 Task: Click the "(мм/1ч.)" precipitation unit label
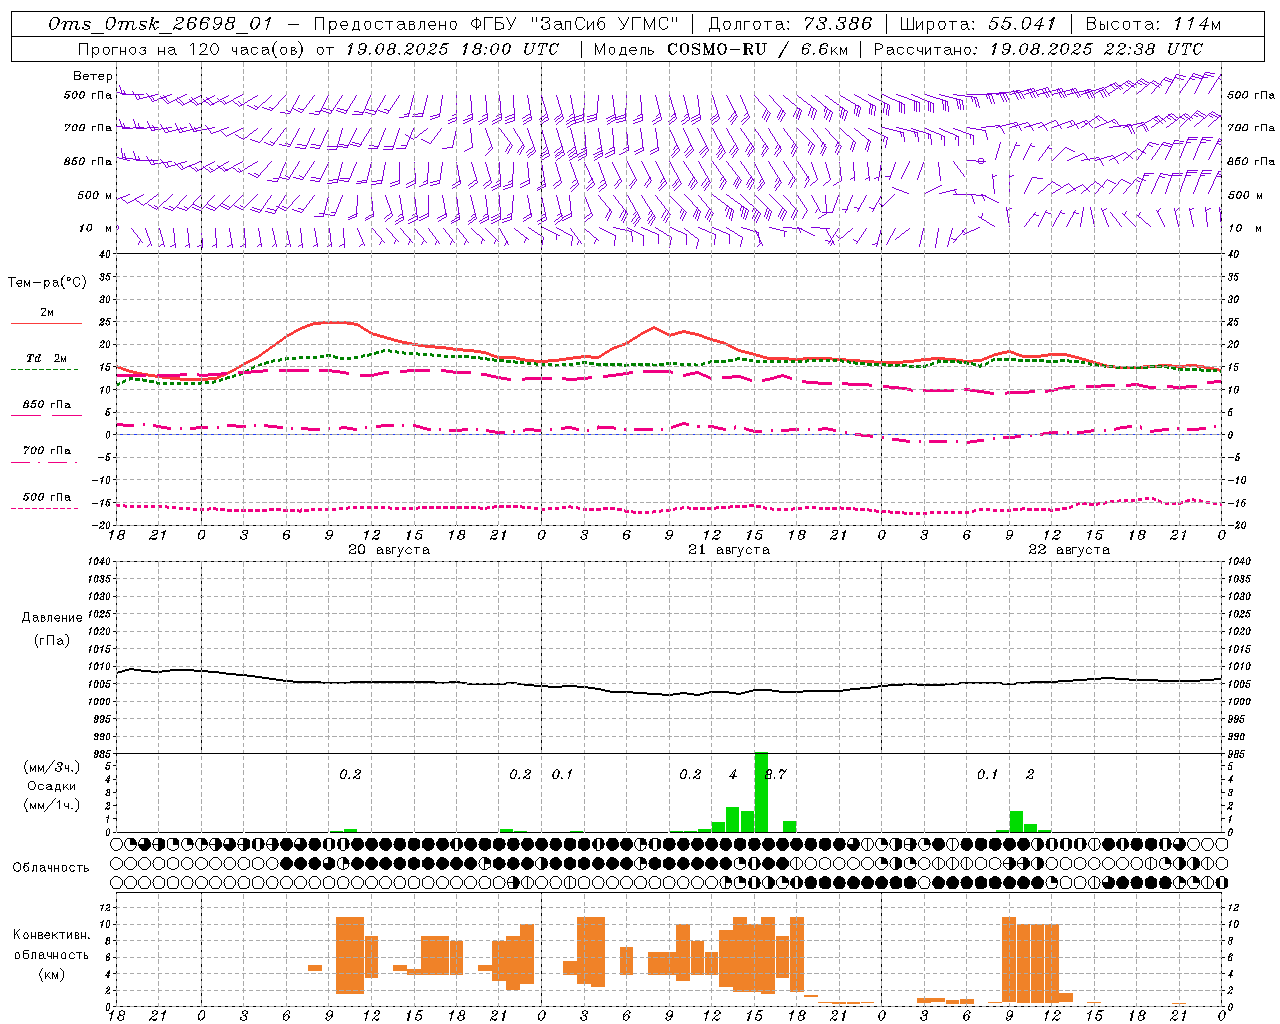51,805
